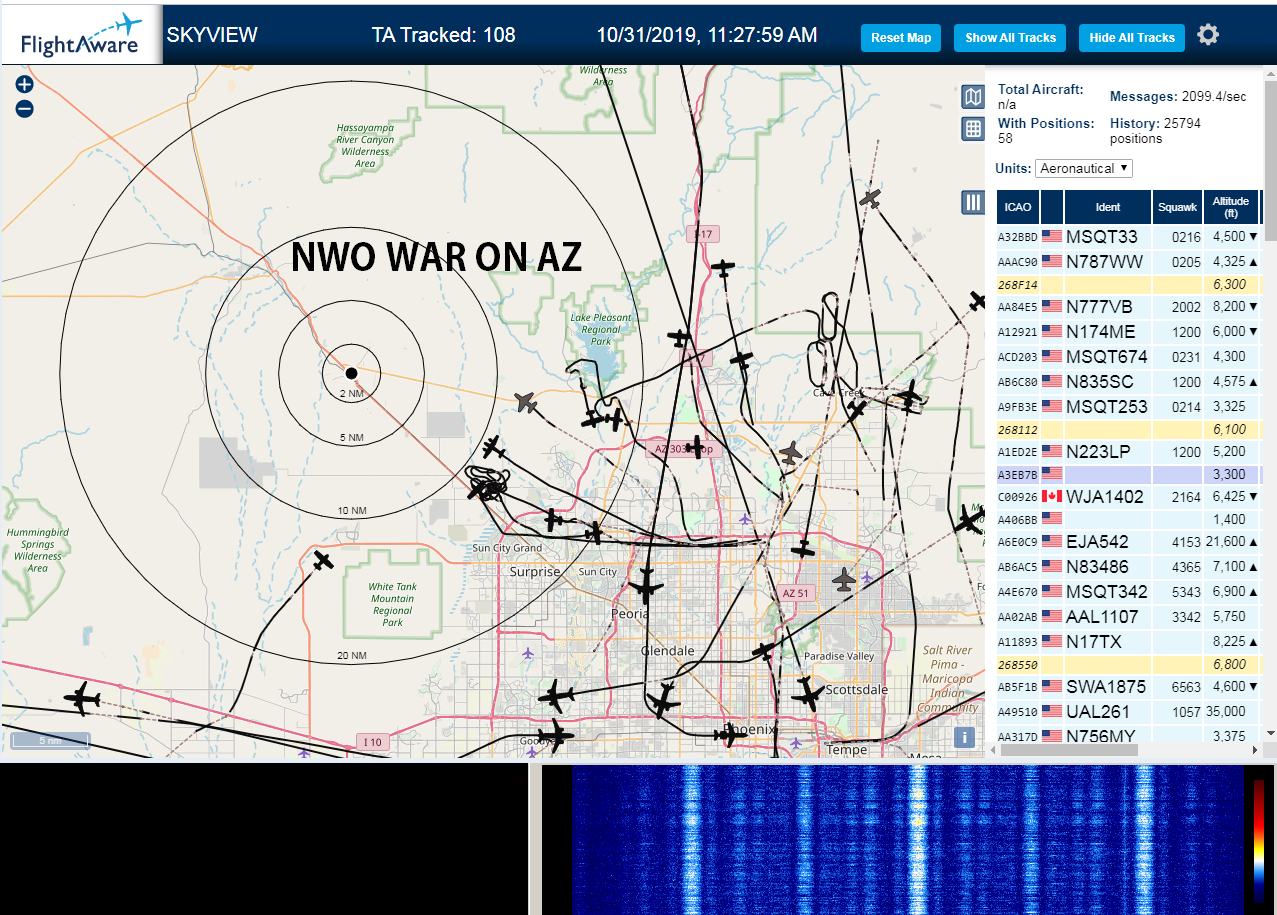Click the grid view icon beside the map

973,129
